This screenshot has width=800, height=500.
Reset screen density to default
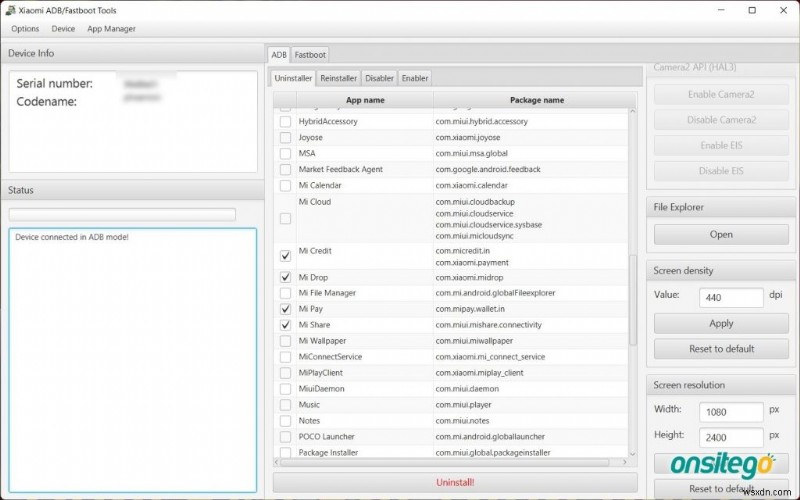click(x=721, y=349)
